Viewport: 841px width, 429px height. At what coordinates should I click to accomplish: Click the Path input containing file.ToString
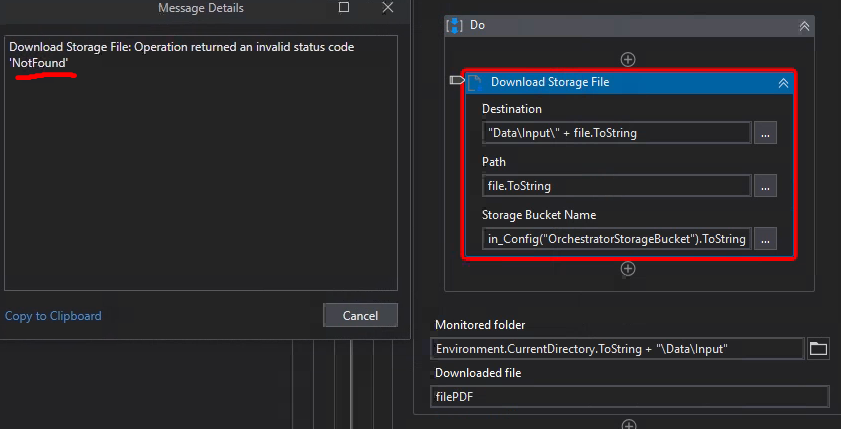616,186
